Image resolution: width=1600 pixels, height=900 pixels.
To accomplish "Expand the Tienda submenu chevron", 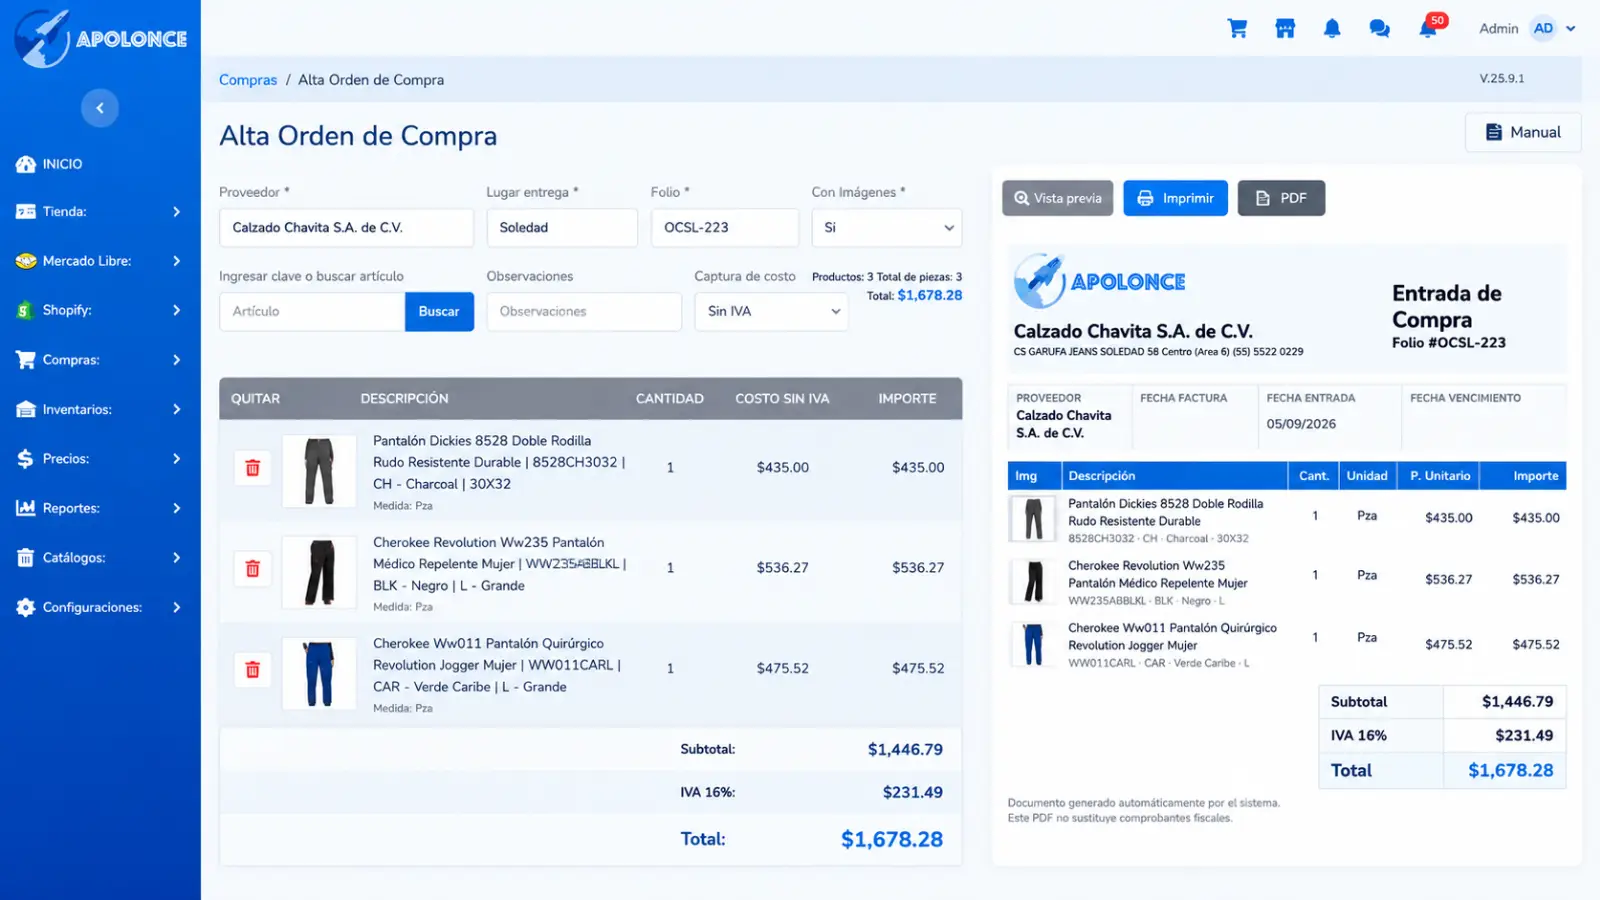I will coord(176,212).
